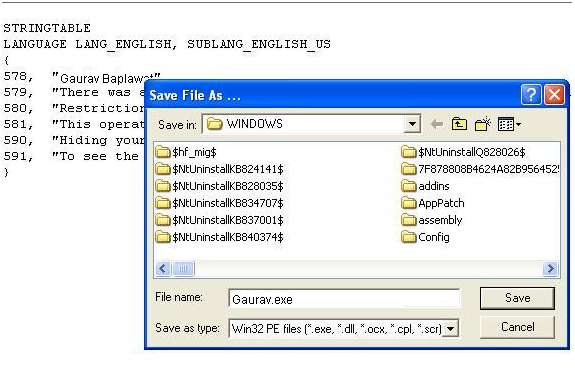Click the file list left scroll arrow
The height and width of the screenshot is (381, 575).
pos(163,269)
